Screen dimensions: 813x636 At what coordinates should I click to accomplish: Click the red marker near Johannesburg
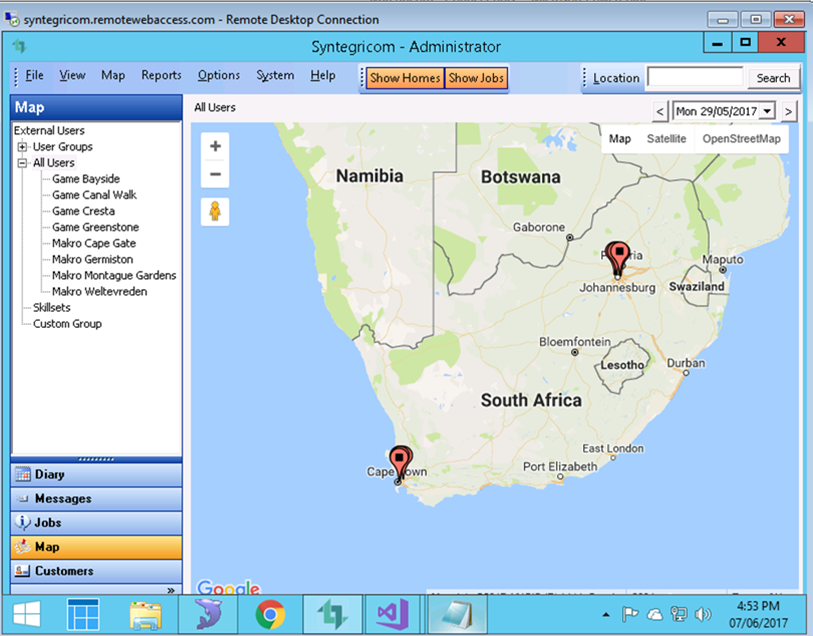pos(618,255)
